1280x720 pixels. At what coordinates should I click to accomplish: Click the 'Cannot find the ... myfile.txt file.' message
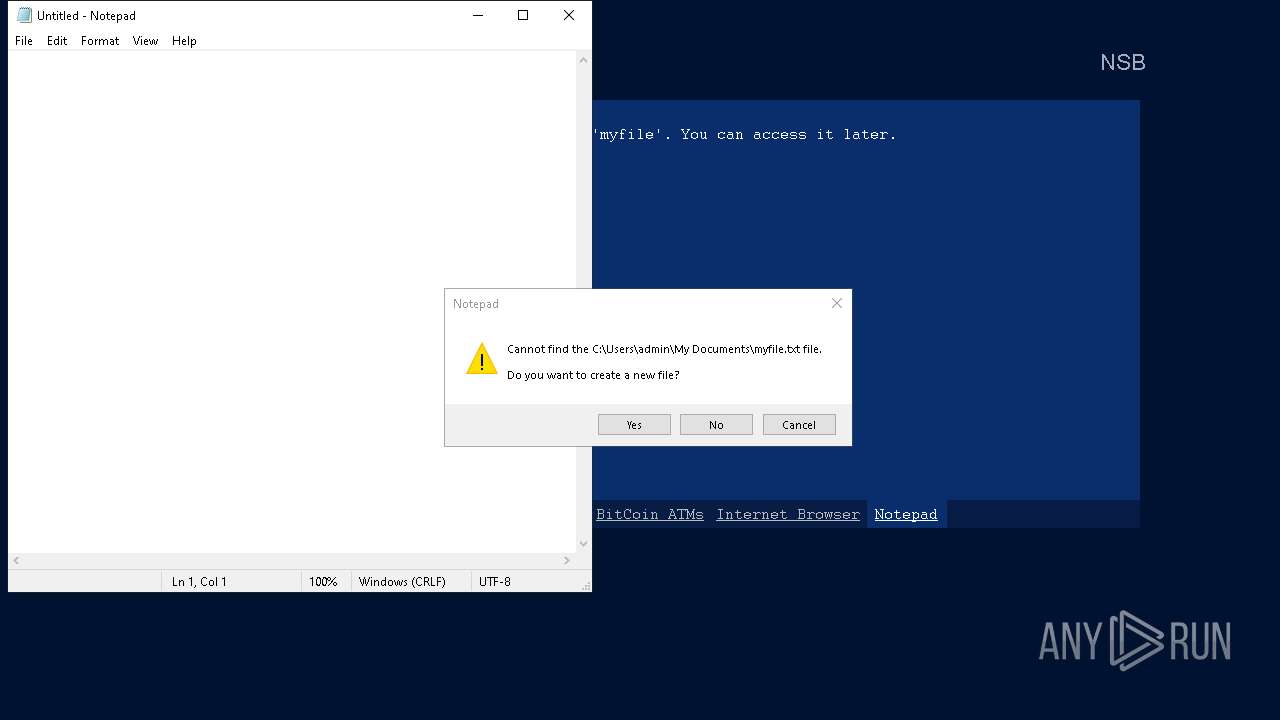(x=664, y=349)
